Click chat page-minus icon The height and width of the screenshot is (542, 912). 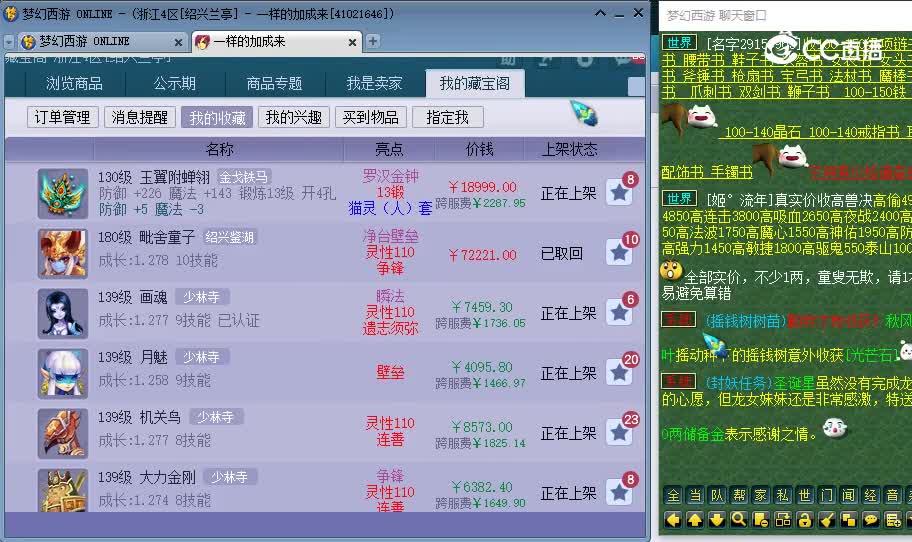tap(761, 520)
